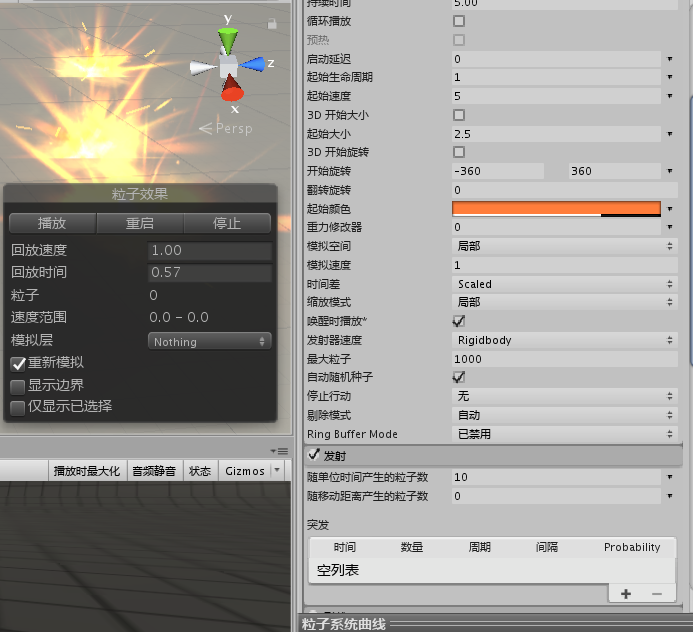Open Ring Buffer Mode 已禁用 dropdown
The width and height of the screenshot is (693, 632).
pos(564,434)
